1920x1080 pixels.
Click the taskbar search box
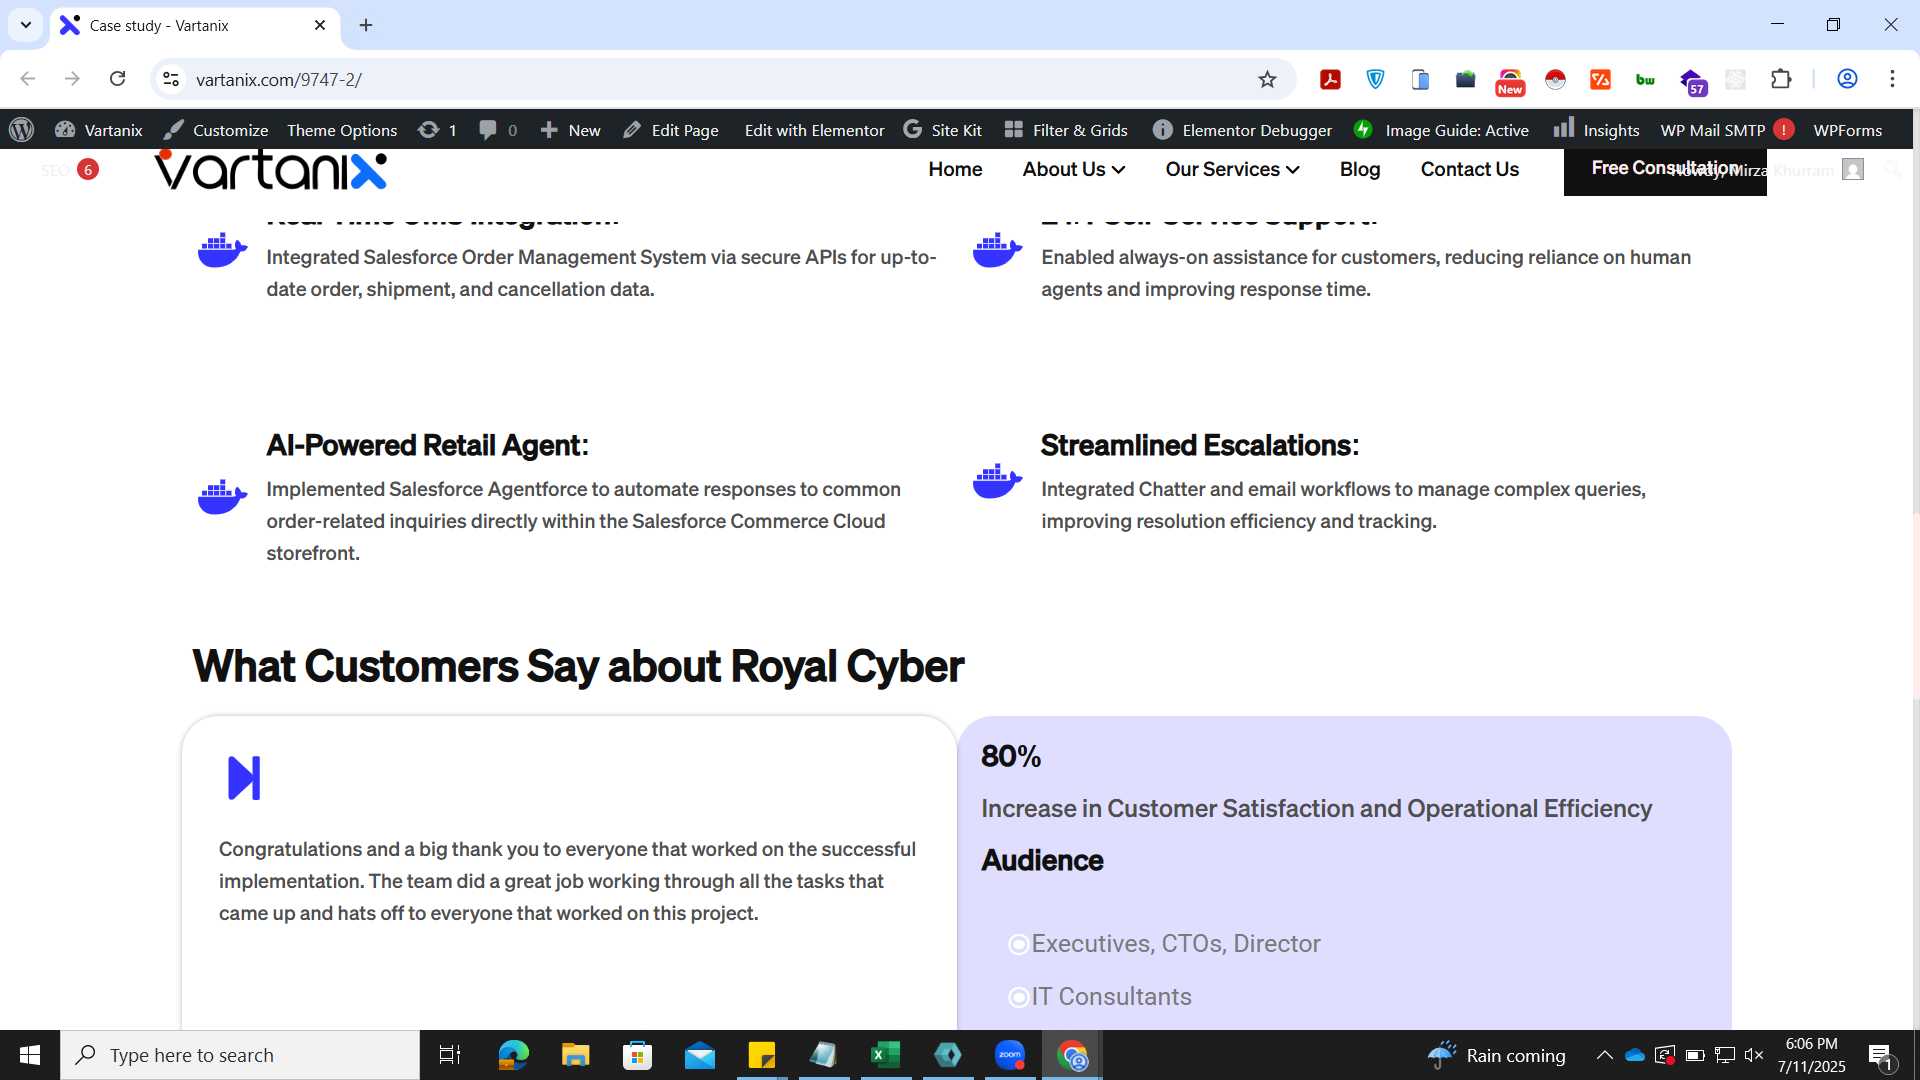(240, 1055)
